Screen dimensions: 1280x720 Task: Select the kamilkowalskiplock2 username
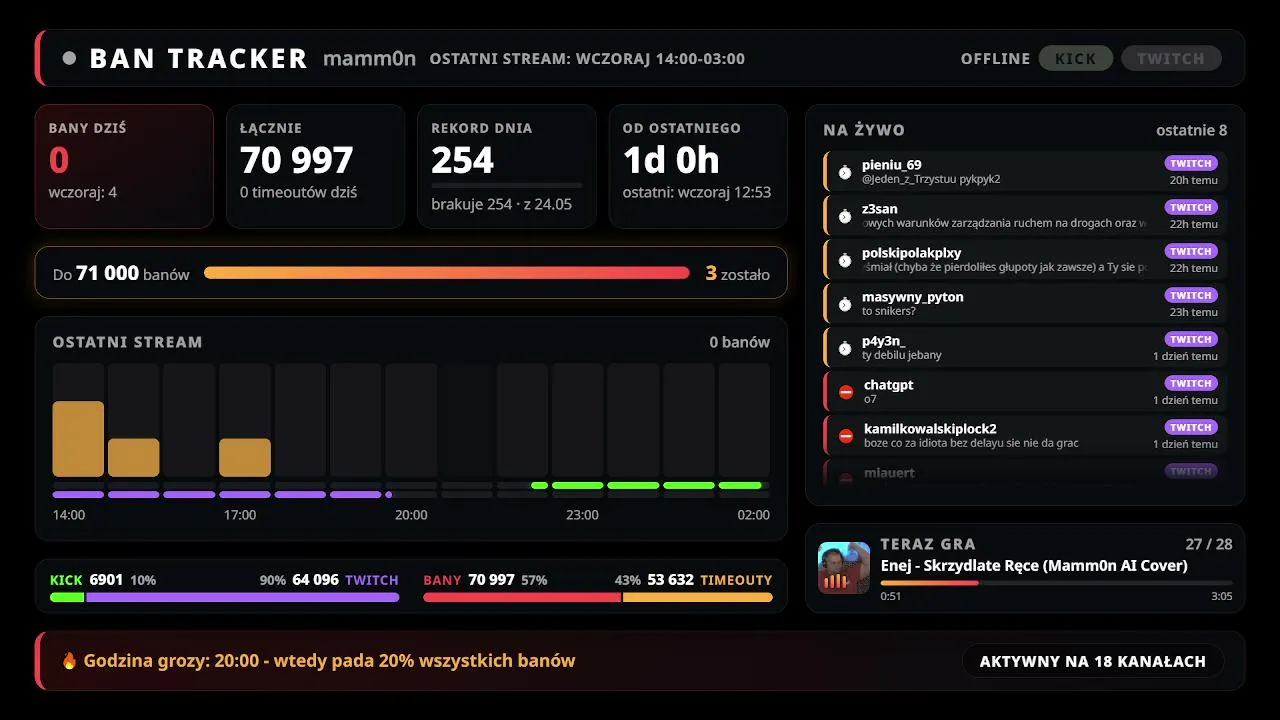[x=930, y=429]
